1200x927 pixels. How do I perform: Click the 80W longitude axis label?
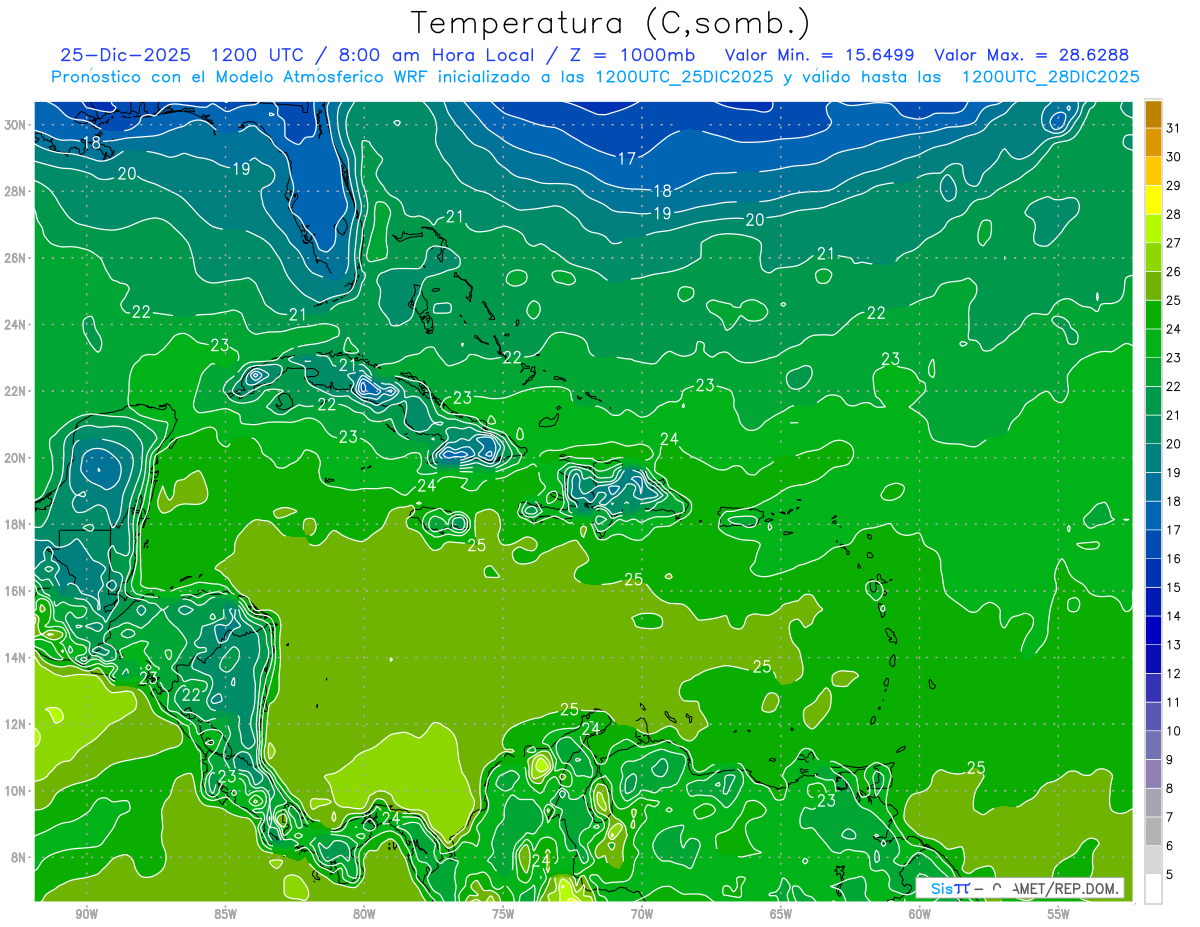(x=364, y=914)
